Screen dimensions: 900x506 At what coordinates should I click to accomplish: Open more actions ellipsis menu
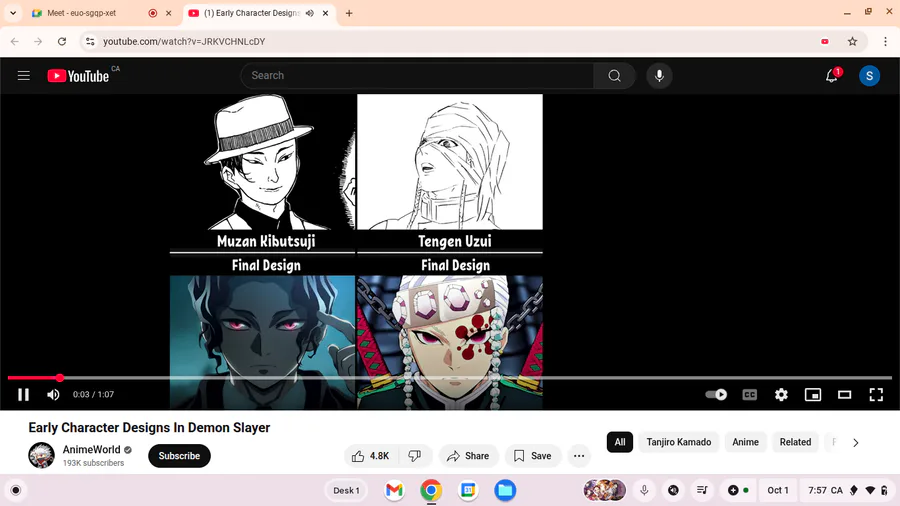click(579, 456)
